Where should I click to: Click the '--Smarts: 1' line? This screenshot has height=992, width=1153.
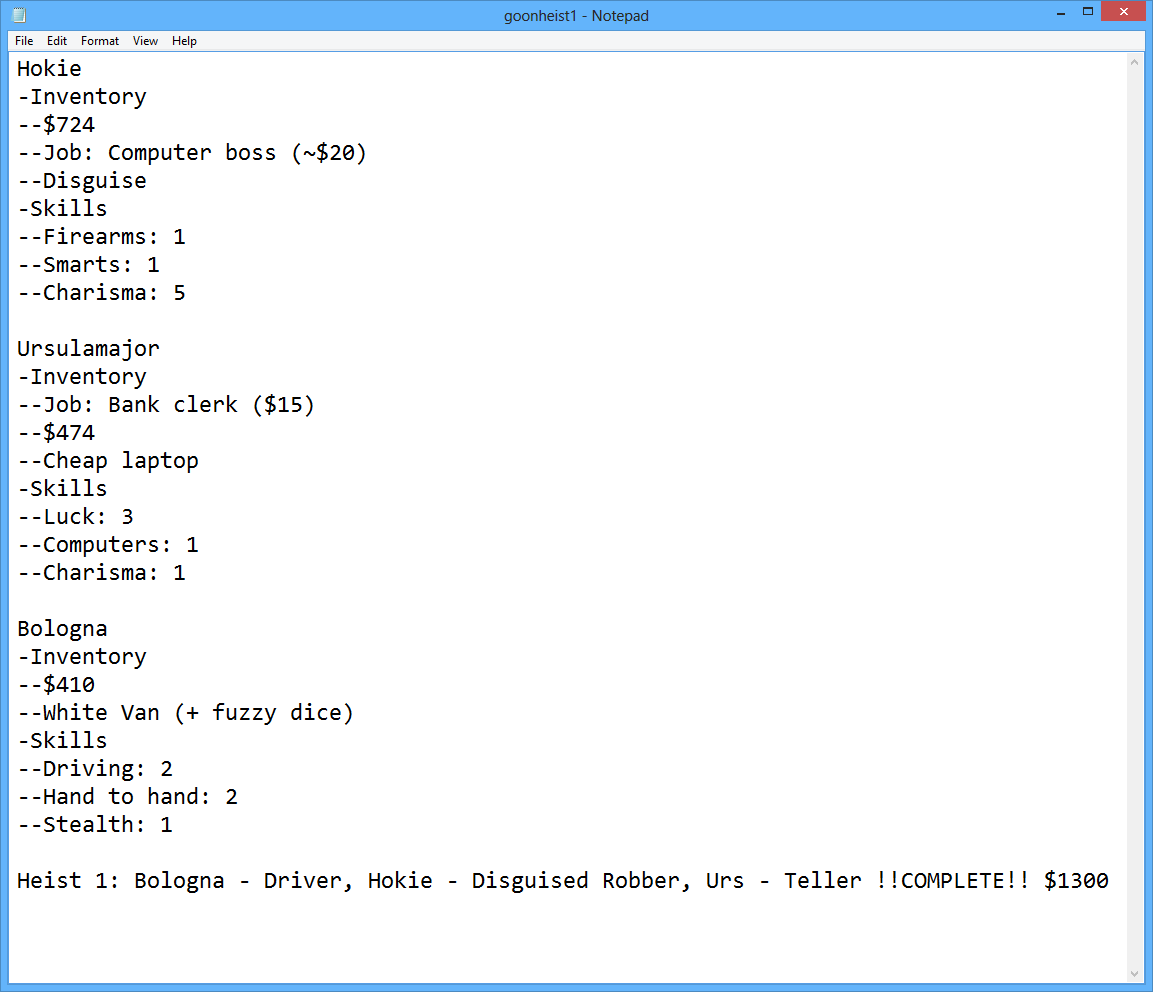click(88, 265)
